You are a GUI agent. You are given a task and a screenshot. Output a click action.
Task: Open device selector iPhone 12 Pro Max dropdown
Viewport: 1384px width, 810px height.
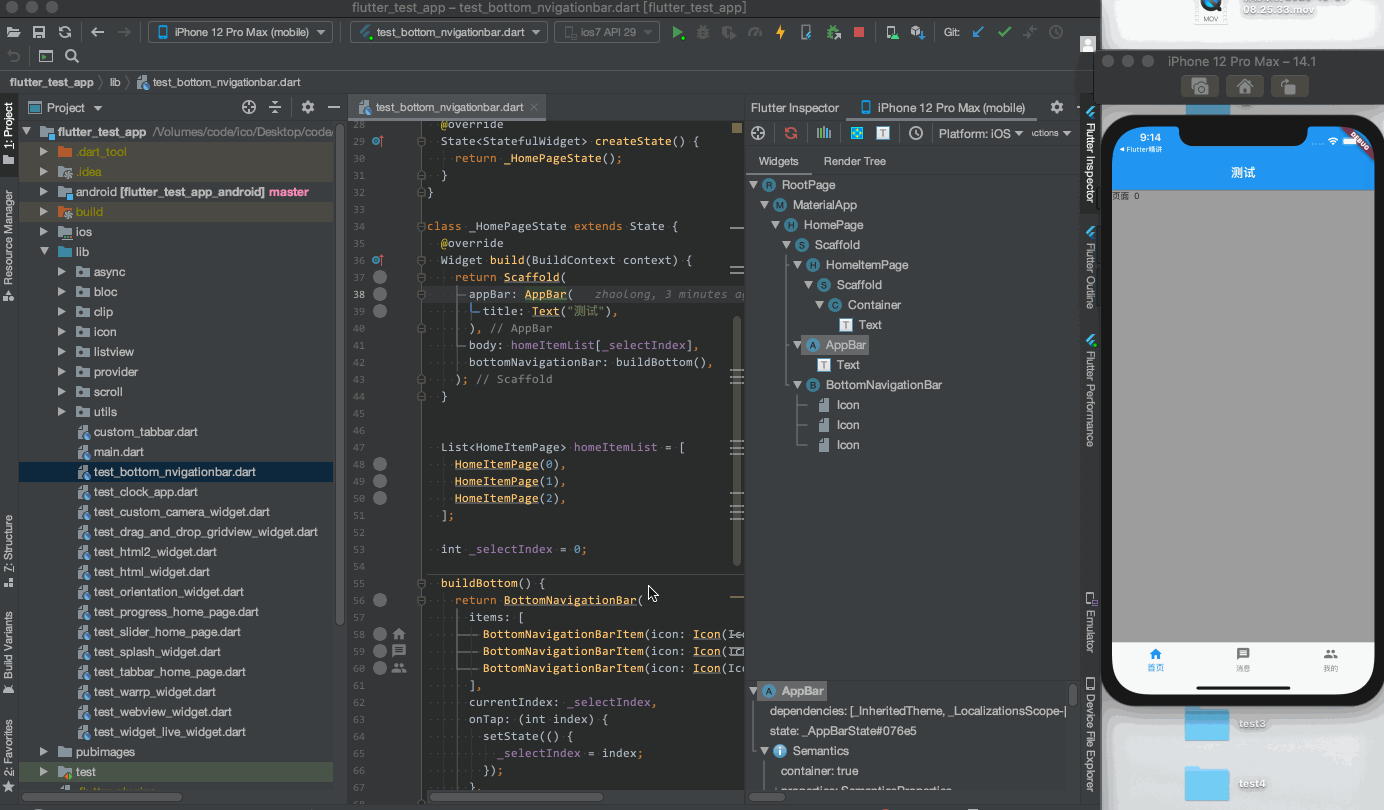coord(240,32)
